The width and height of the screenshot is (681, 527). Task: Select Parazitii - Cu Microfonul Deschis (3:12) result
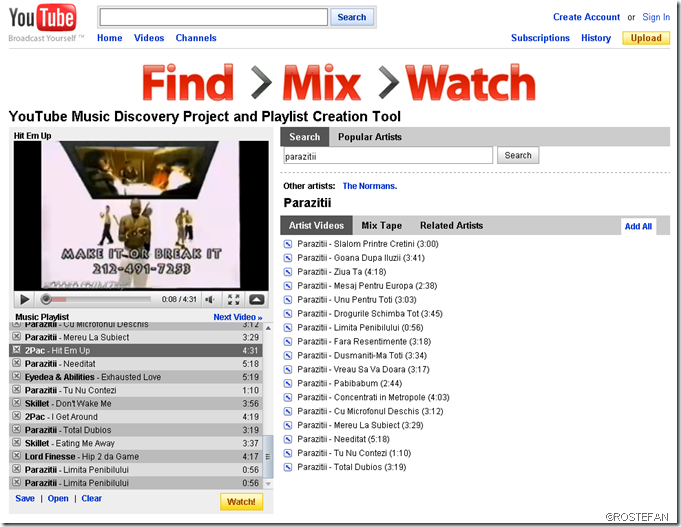[370, 411]
